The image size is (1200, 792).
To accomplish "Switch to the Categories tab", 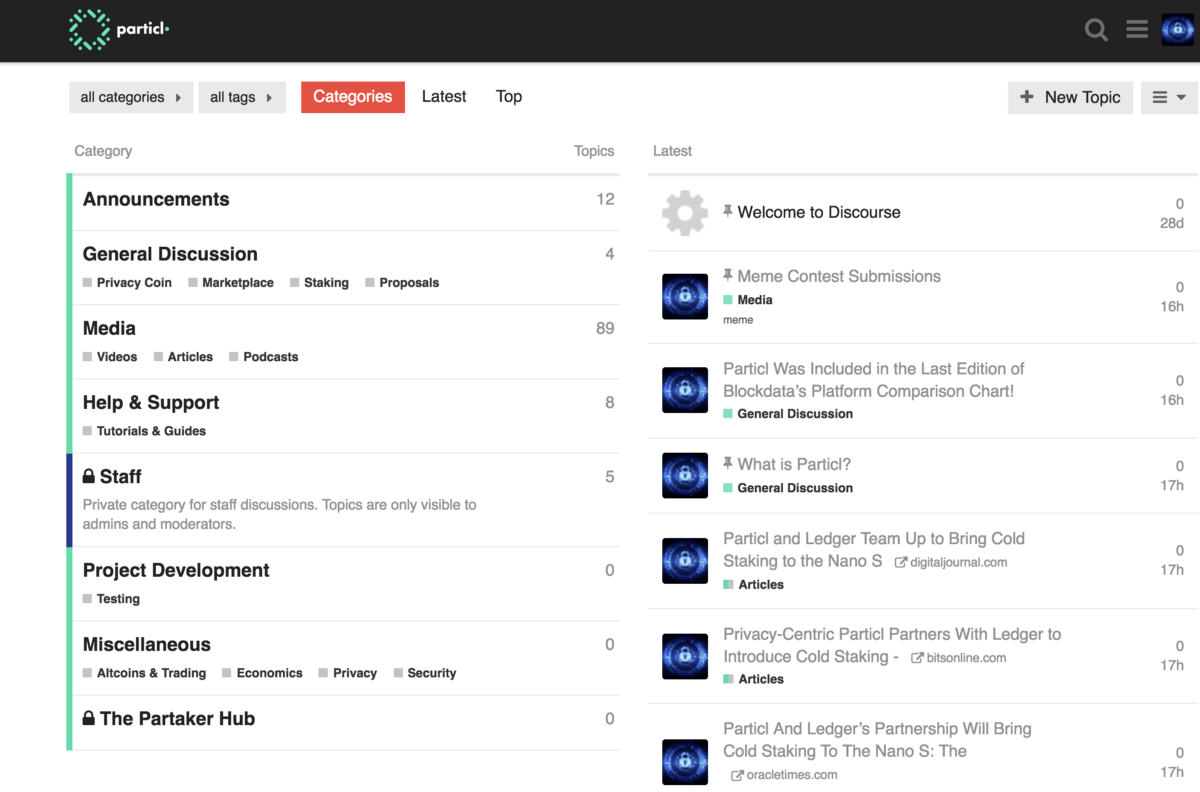I will click(353, 97).
